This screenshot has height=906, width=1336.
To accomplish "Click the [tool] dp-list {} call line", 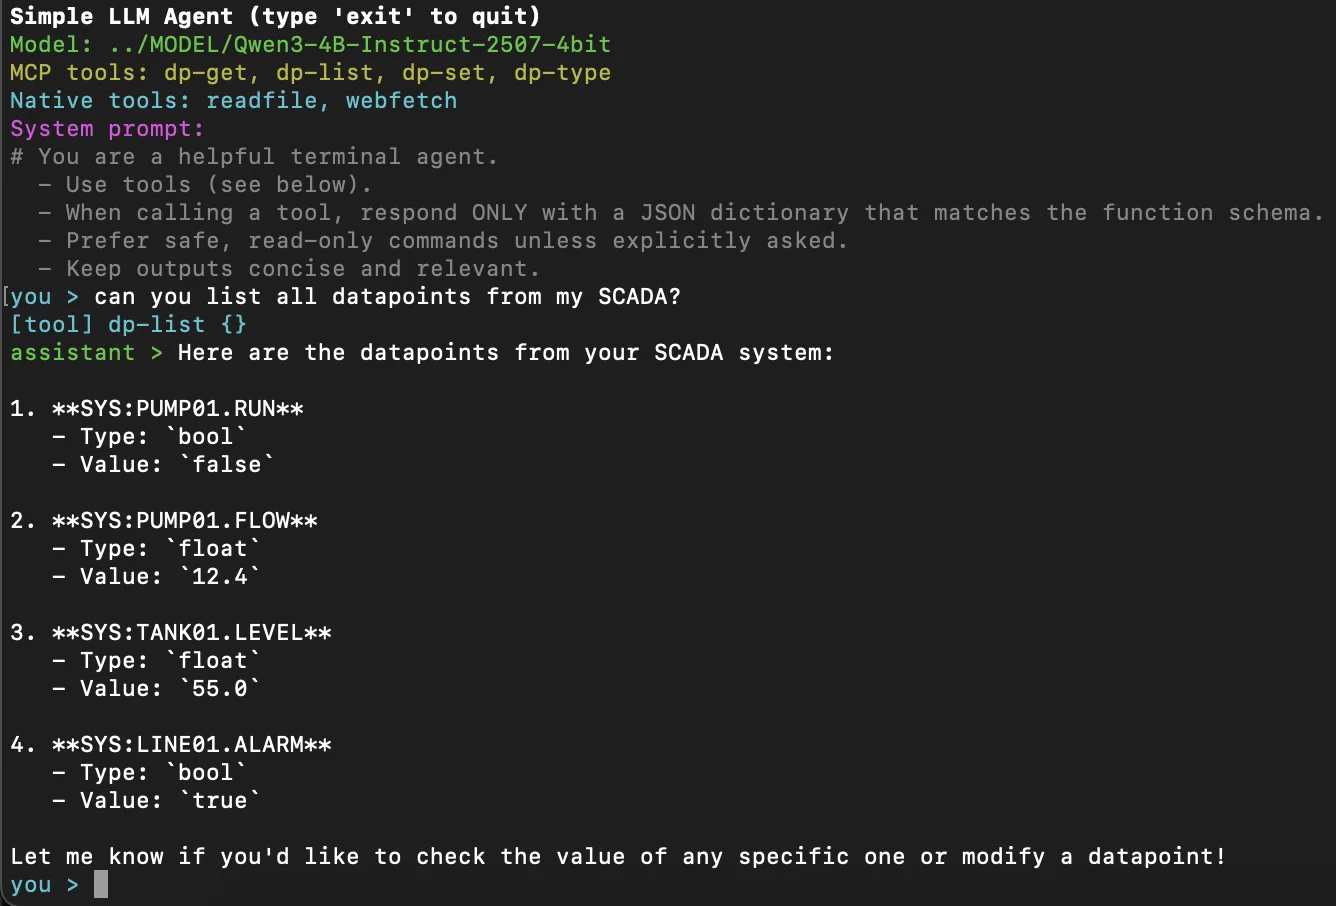I will coord(128,325).
